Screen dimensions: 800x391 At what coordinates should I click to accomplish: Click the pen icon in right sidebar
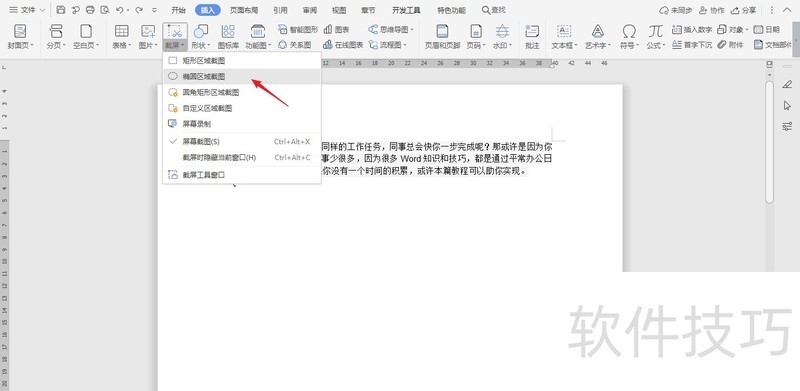(787, 84)
